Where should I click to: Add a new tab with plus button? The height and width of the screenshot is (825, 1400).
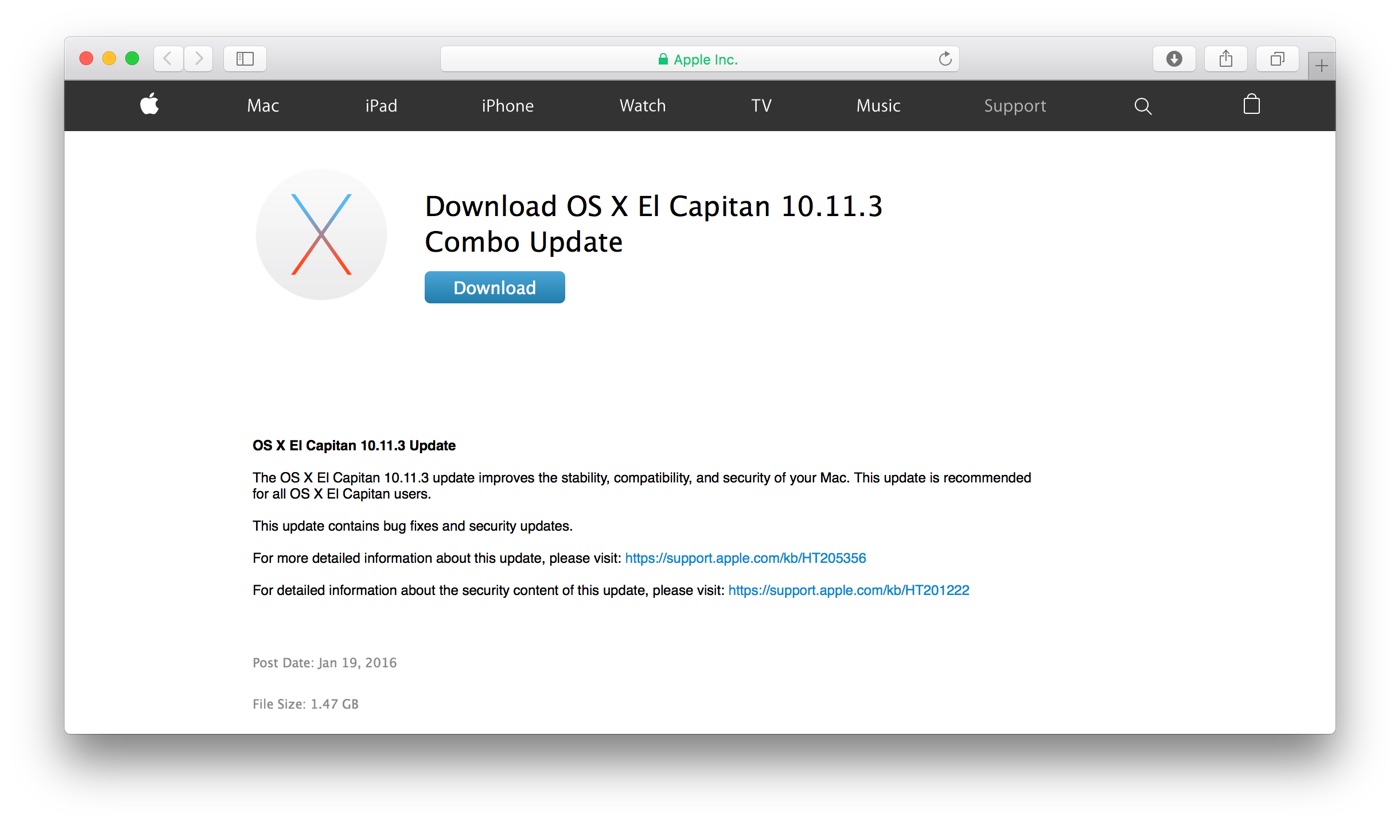point(1321,66)
